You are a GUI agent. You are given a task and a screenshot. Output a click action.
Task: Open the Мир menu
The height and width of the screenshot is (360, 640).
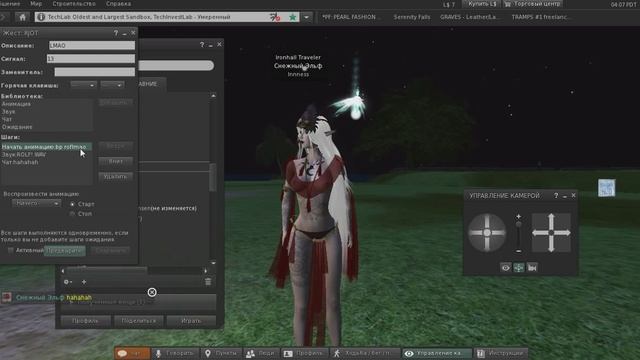coord(36,4)
